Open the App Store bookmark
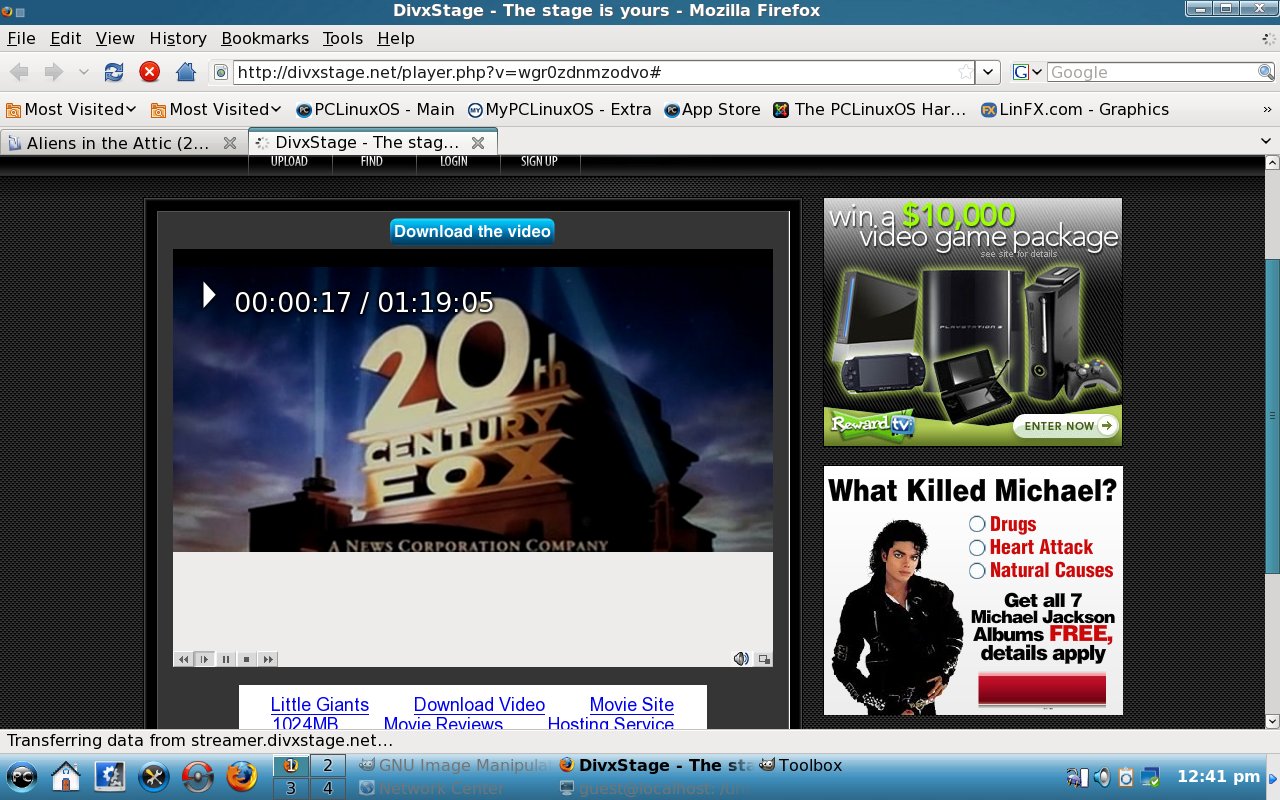Image resolution: width=1280 pixels, height=800 pixels. click(x=712, y=109)
